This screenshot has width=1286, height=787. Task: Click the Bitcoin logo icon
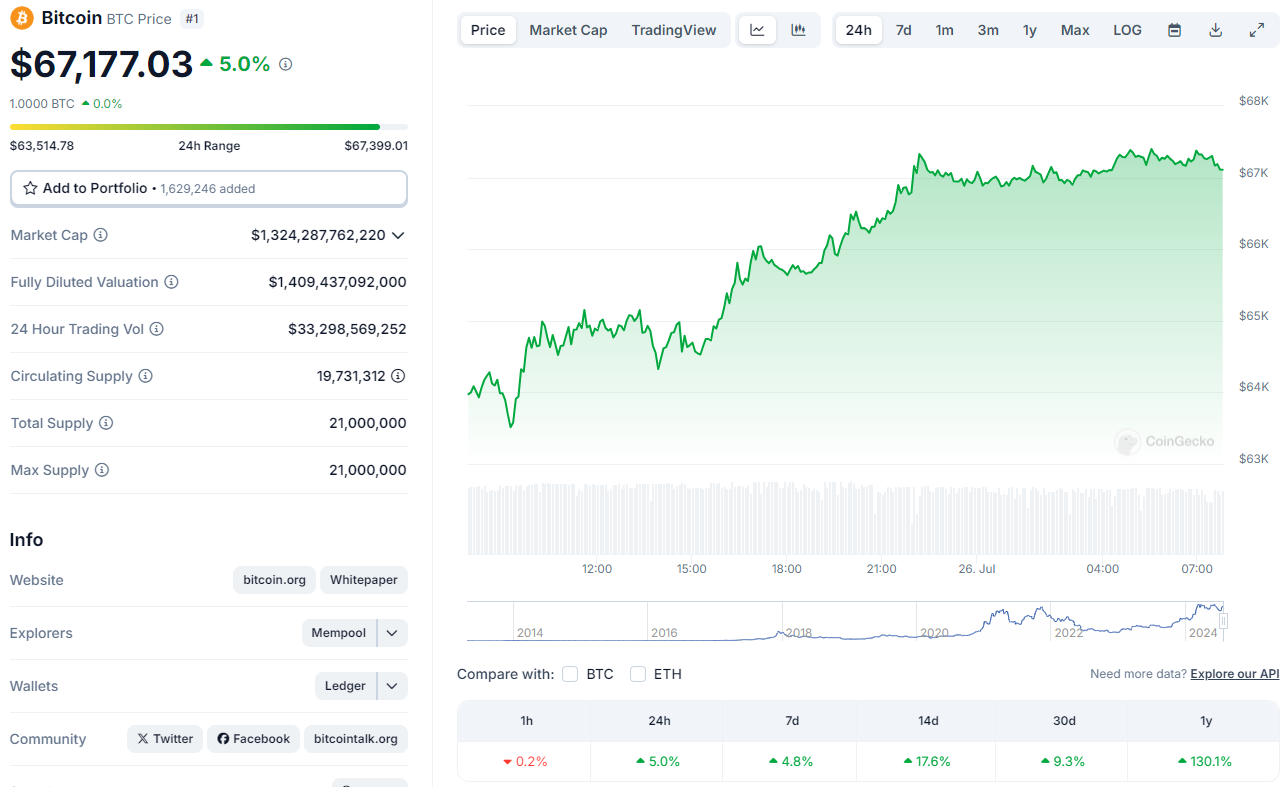(x=21, y=18)
